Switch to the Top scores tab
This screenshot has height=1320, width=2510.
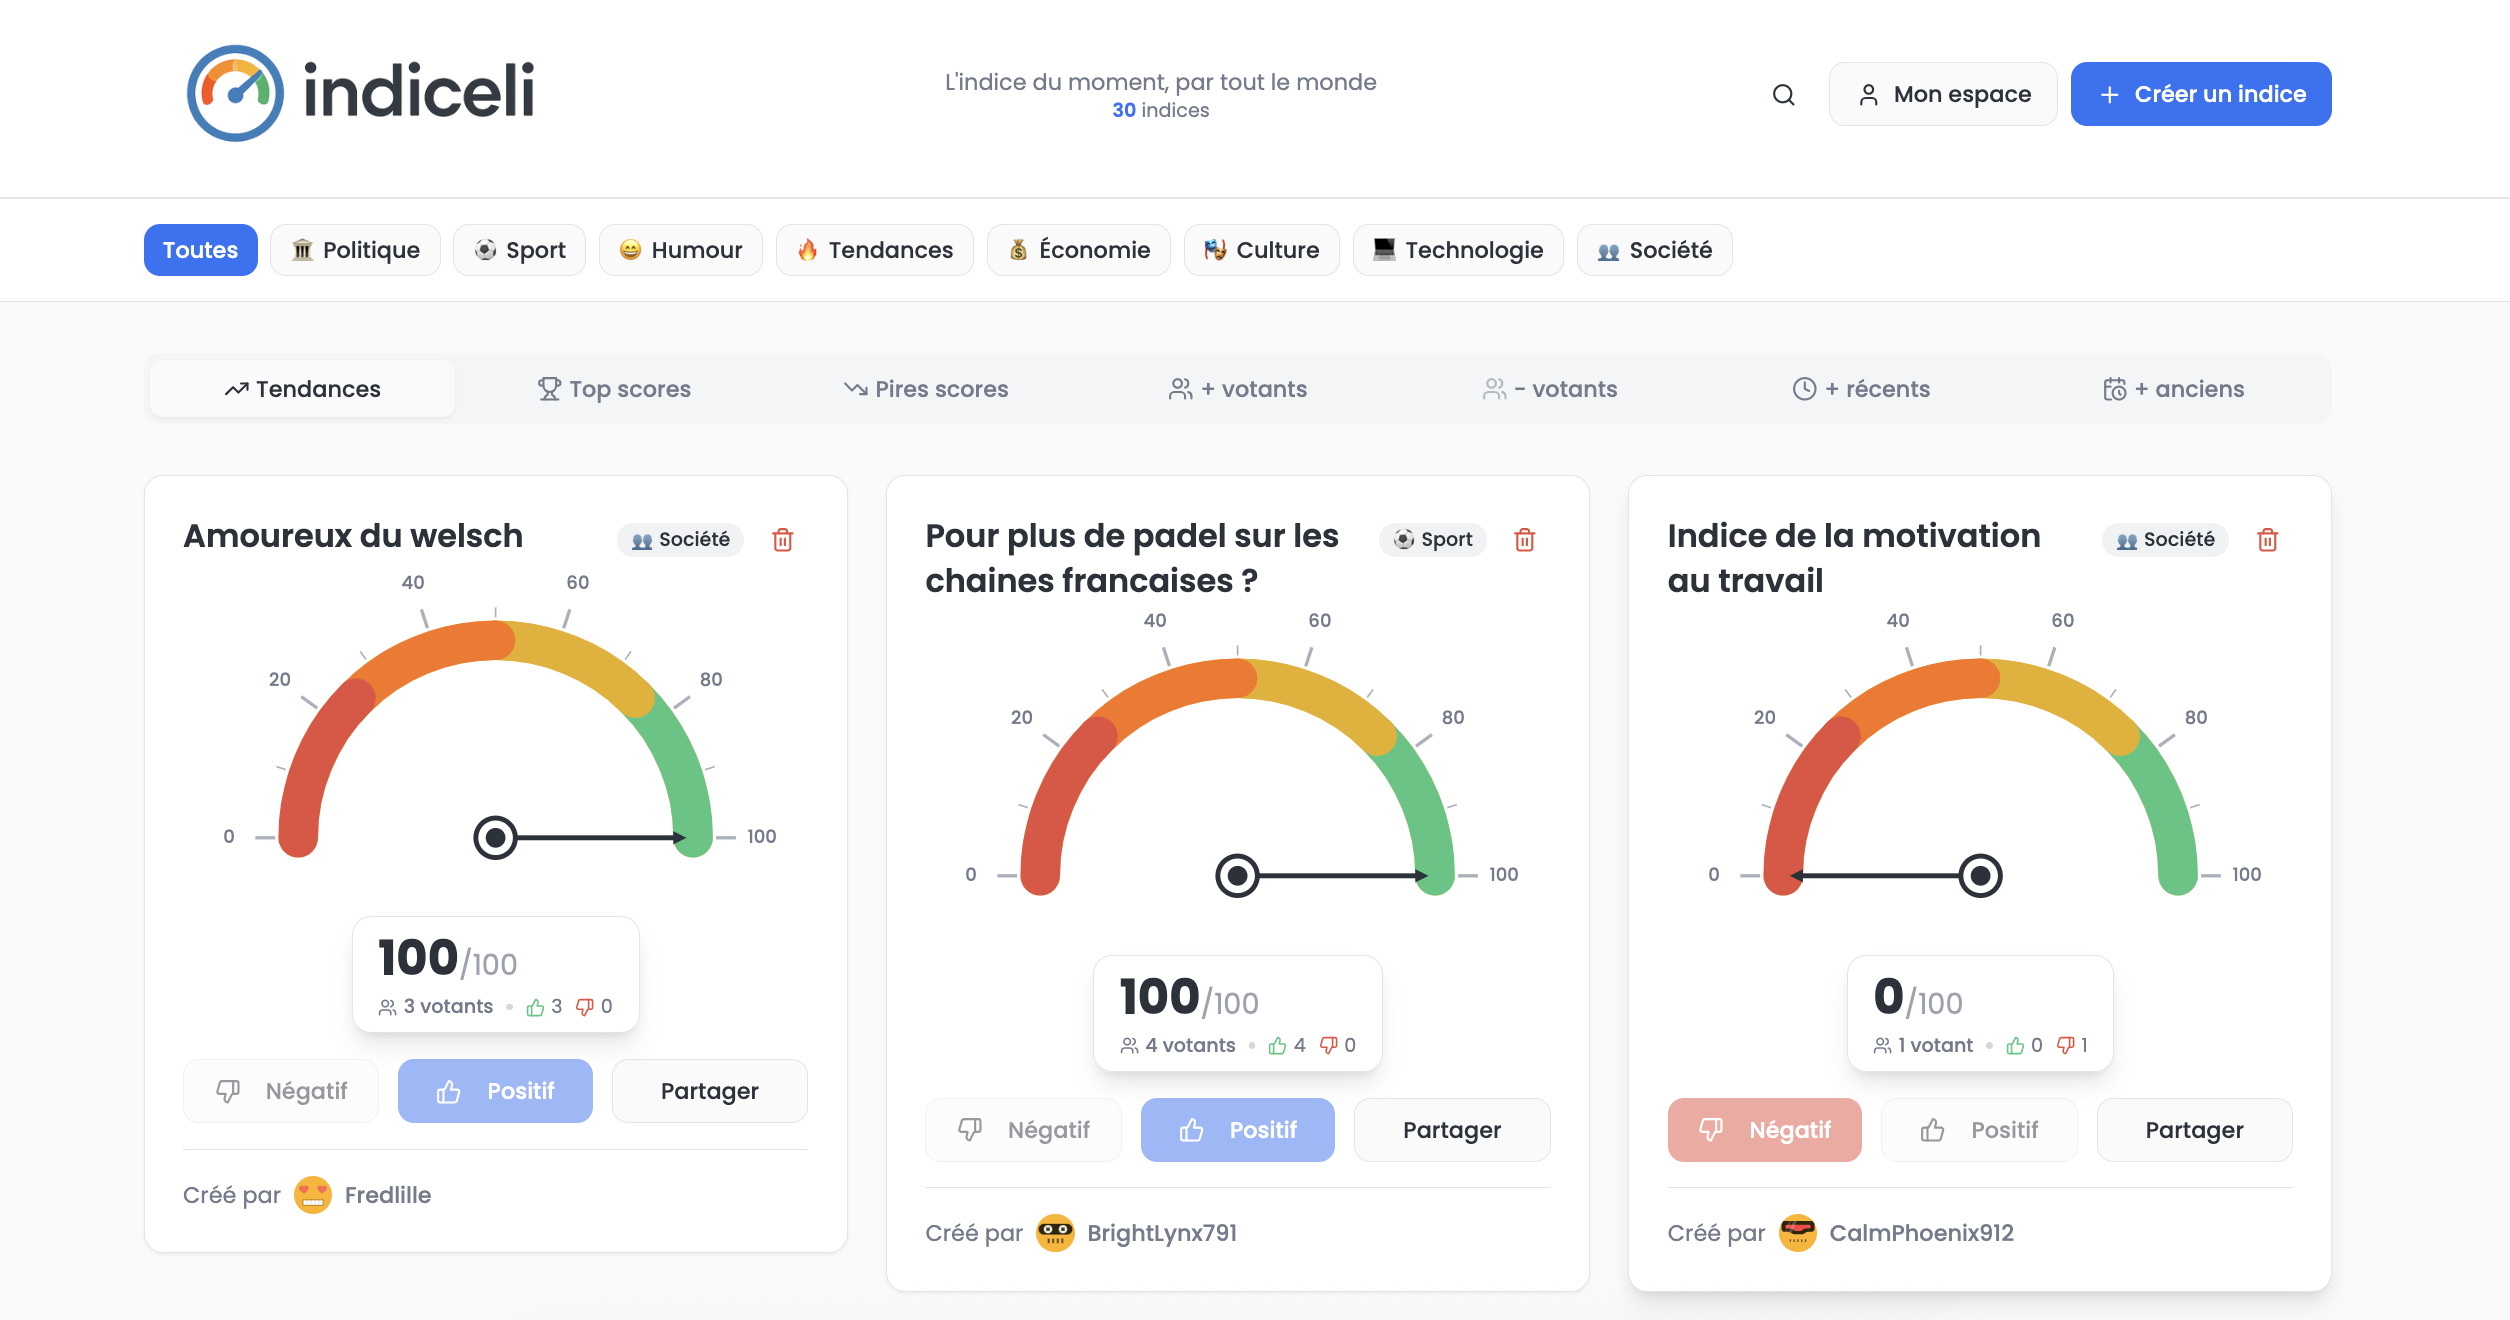coord(614,389)
